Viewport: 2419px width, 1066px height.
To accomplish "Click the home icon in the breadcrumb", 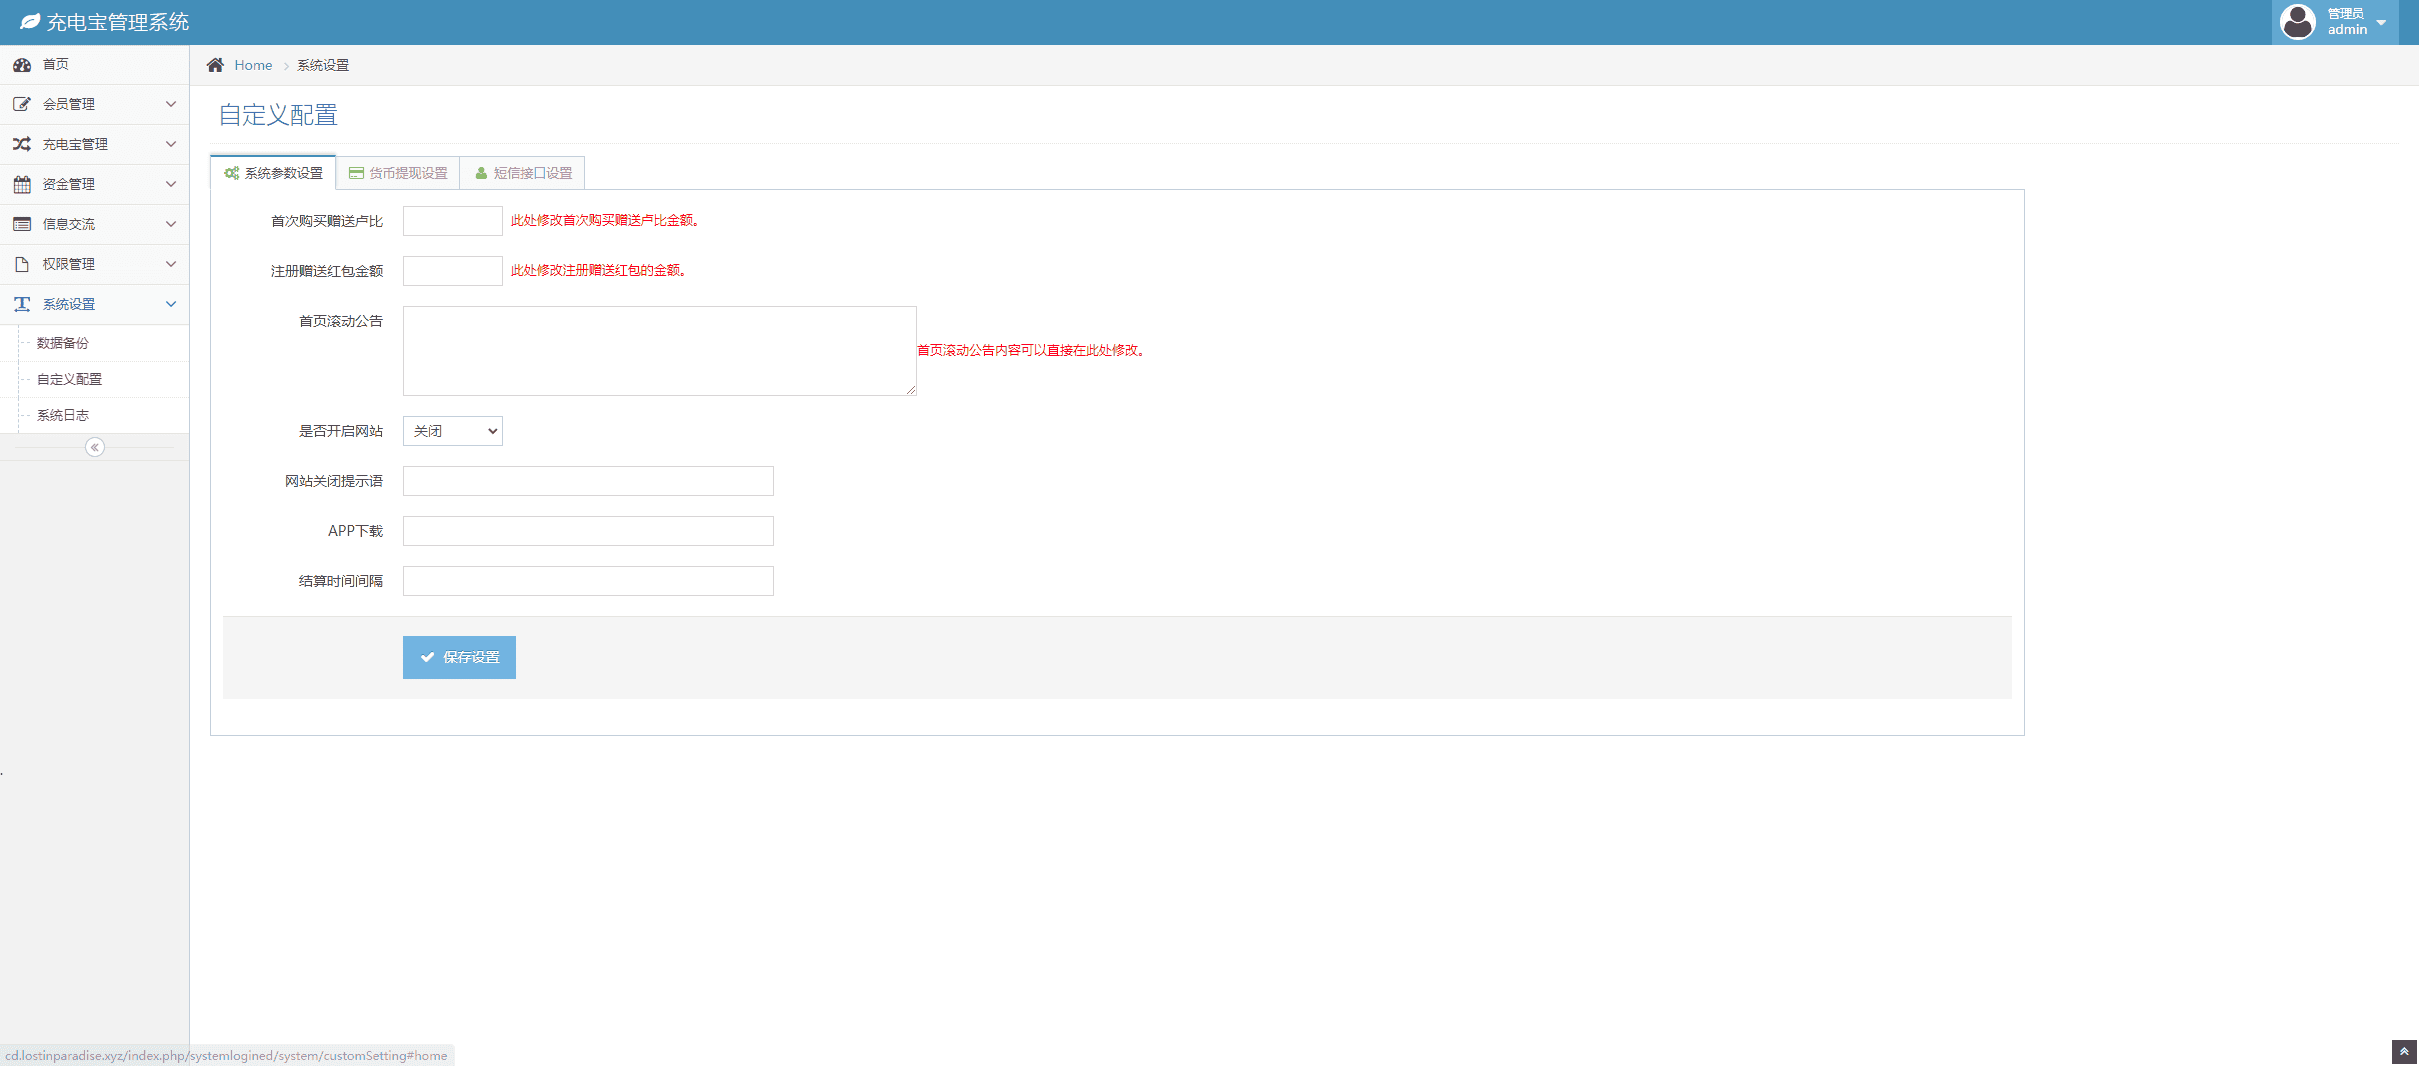I will tap(215, 65).
